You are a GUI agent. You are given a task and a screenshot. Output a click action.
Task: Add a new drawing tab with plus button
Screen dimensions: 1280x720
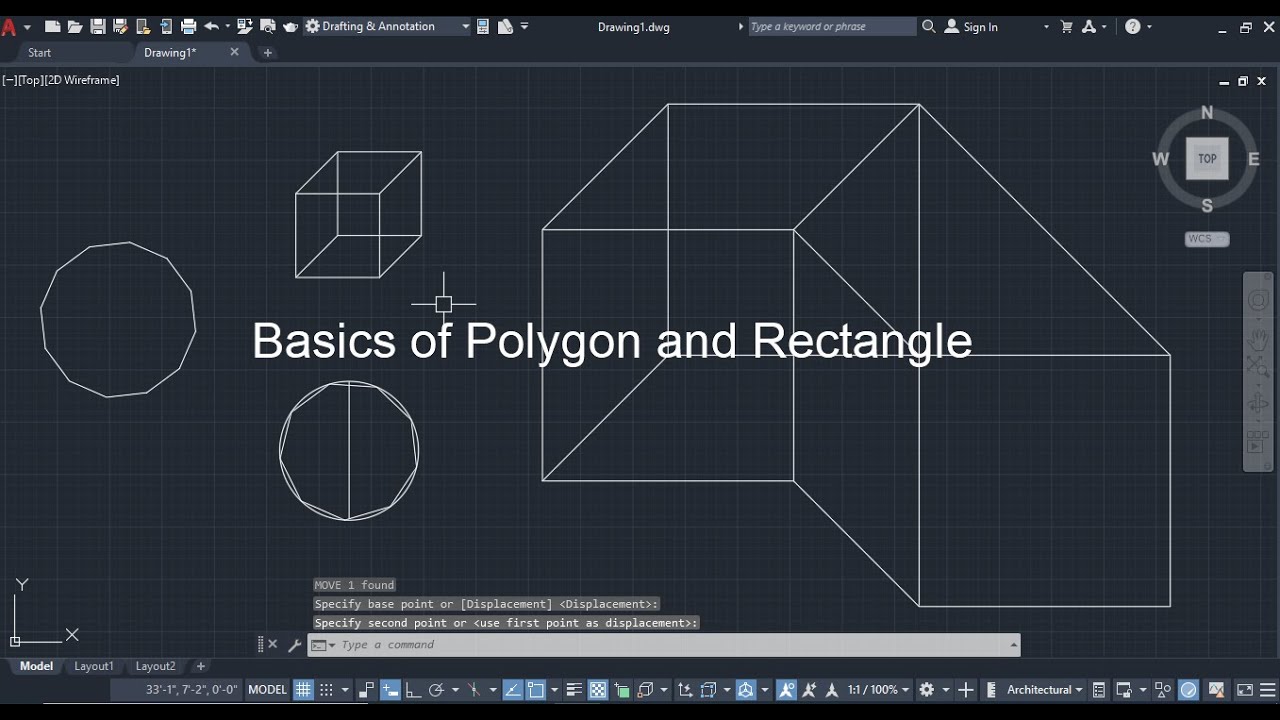(x=268, y=52)
